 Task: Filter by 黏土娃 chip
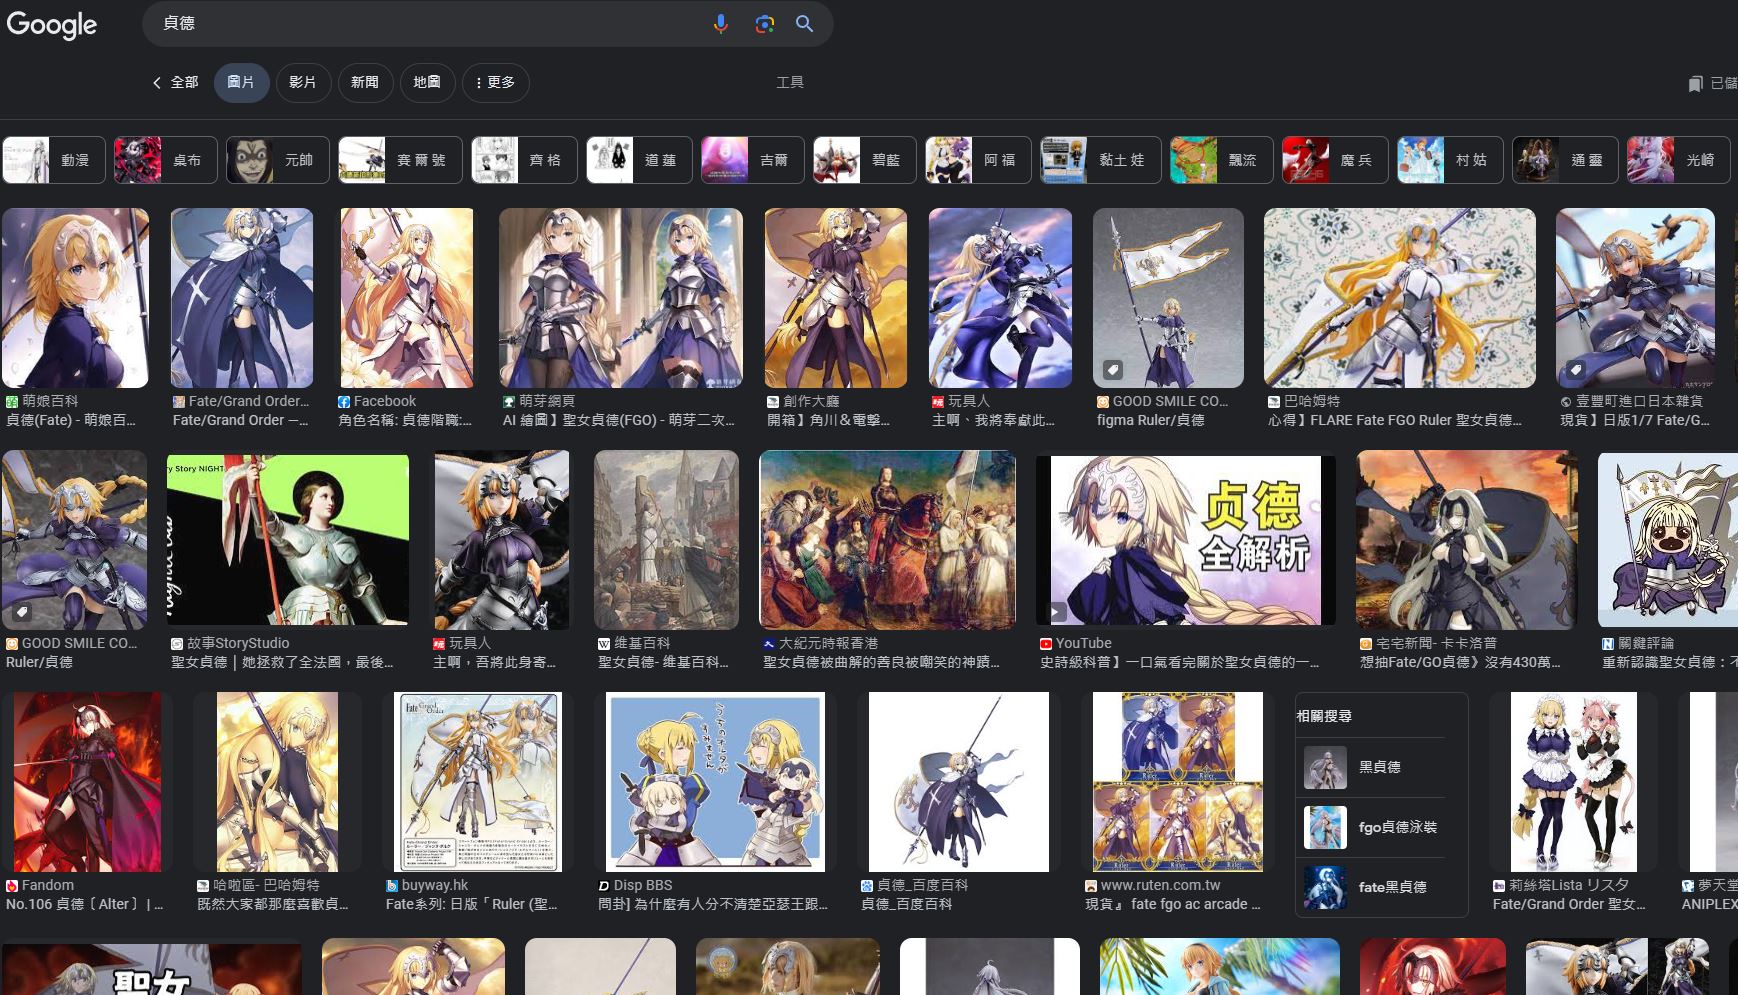tap(1101, 160)
